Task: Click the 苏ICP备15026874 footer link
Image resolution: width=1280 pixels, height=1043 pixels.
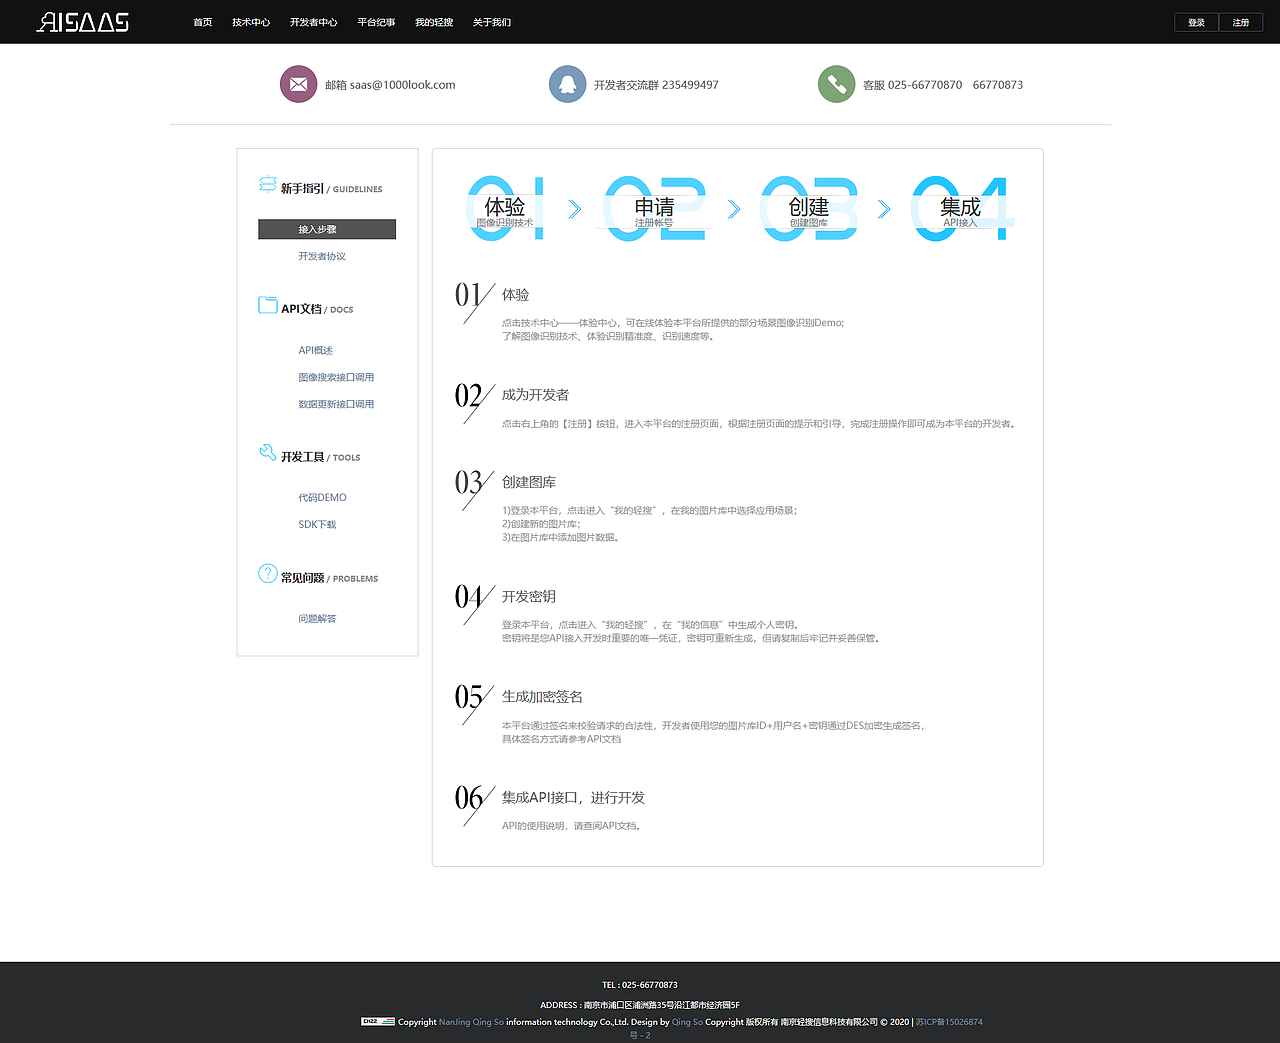Action: (949, 1022)
